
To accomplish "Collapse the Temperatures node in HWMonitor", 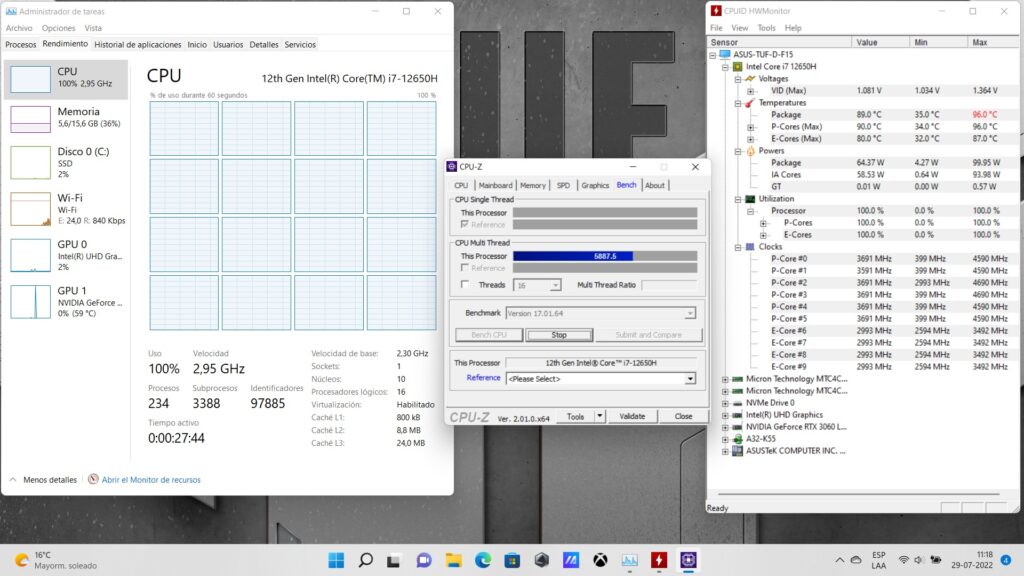I will coord(738,103).
